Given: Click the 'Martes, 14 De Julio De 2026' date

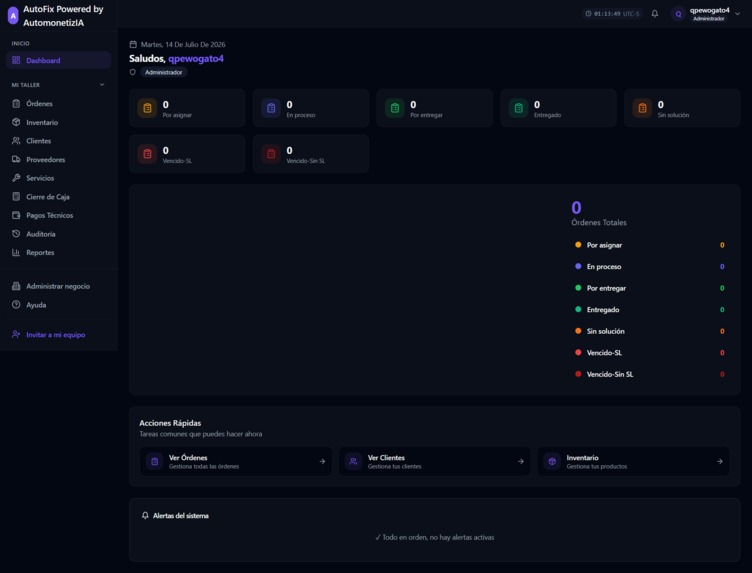Looking at the screenshot, I should click(183, 45).
